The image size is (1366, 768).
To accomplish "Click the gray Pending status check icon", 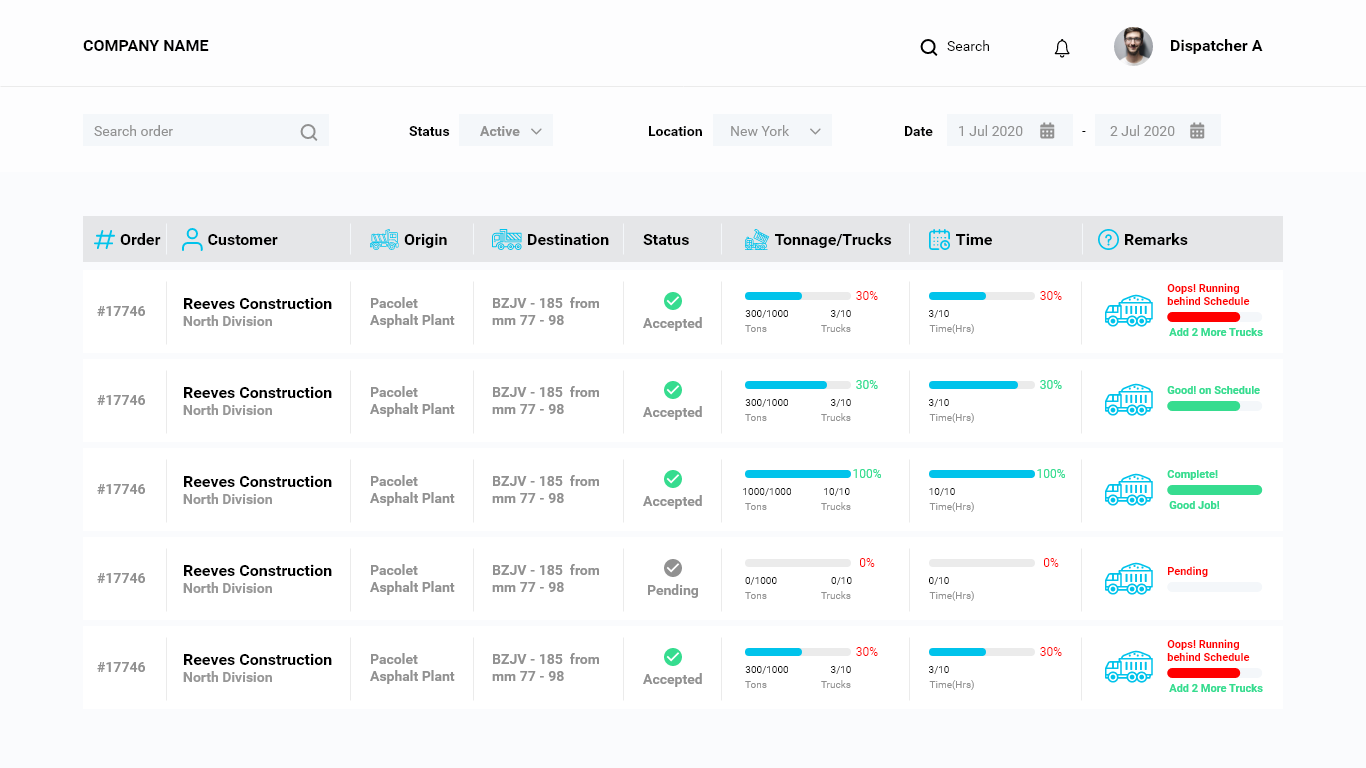I will click(x=673, y=568).
